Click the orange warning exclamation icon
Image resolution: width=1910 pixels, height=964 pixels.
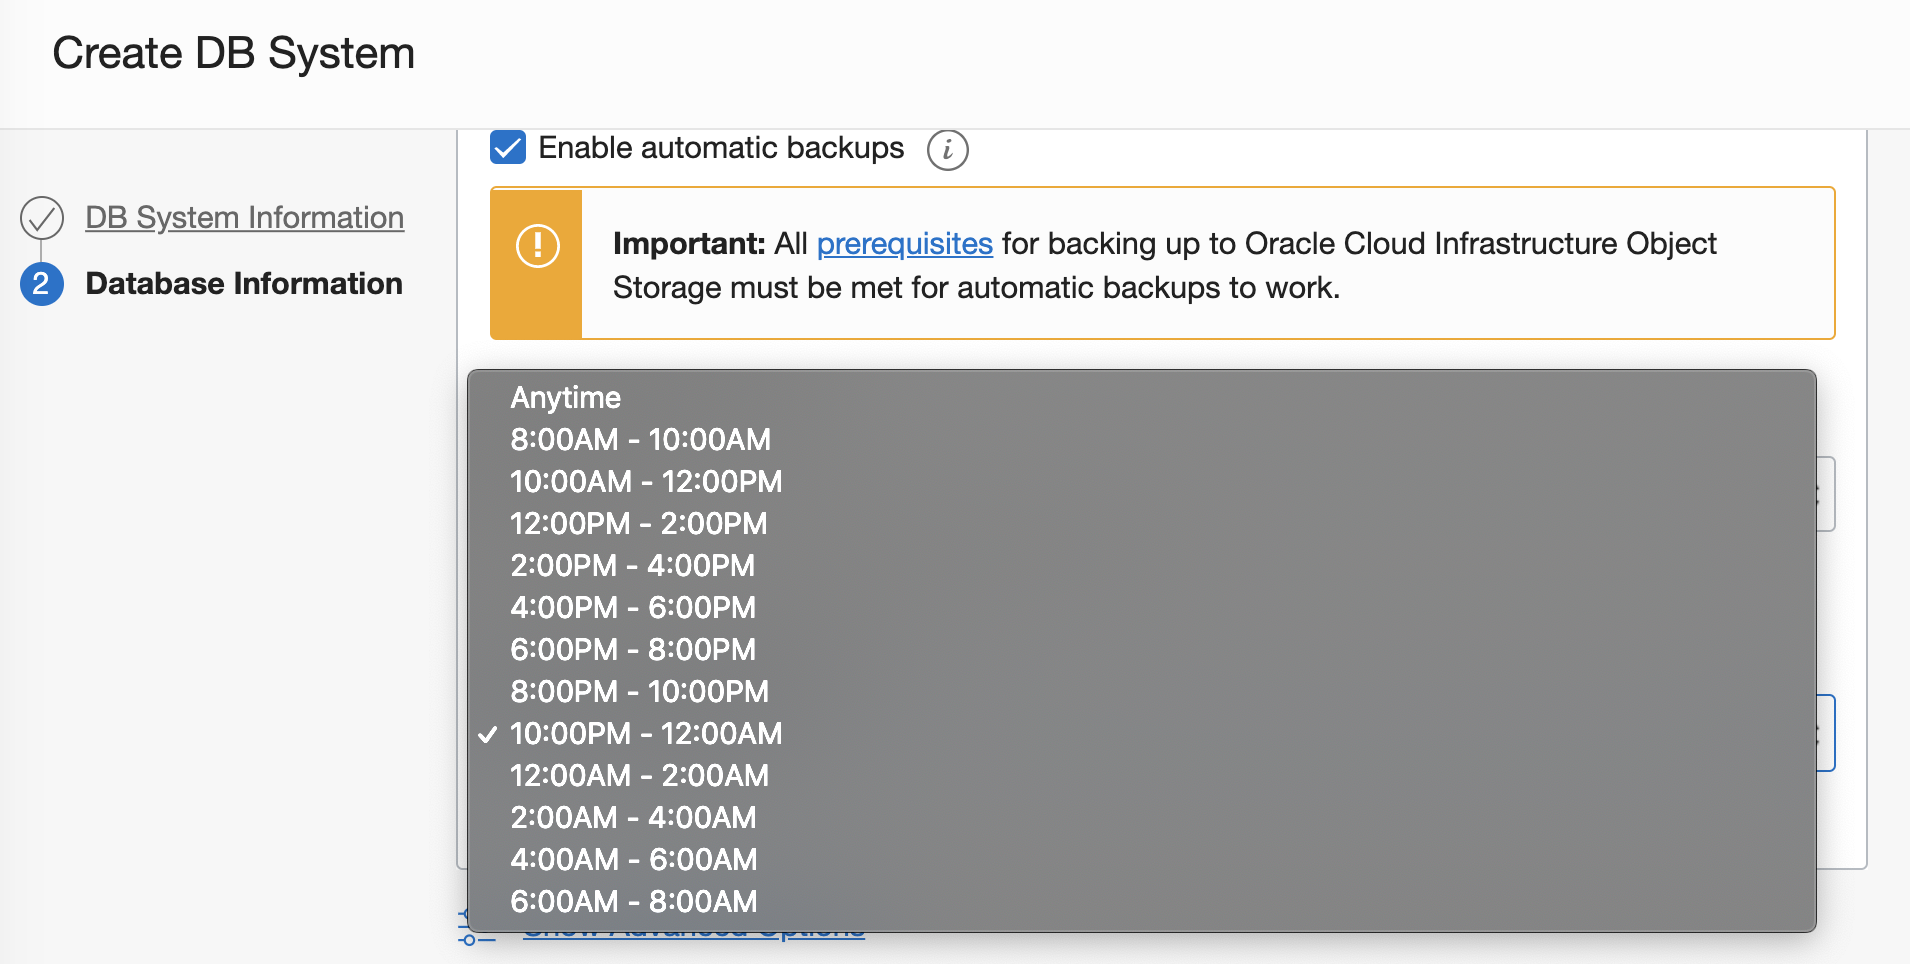click(x=537, y=246)
